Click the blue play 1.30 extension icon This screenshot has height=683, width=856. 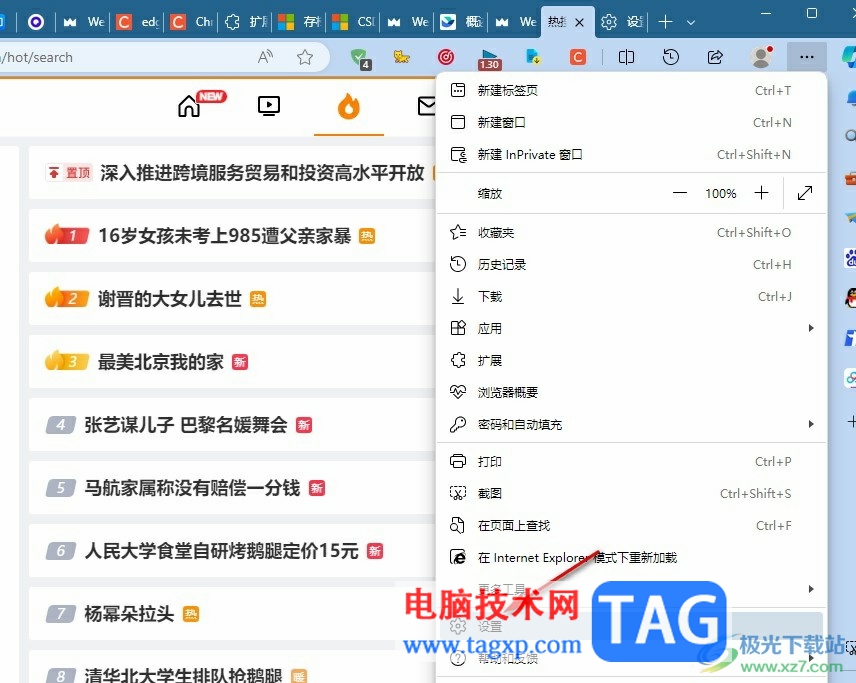coord(490,57)
